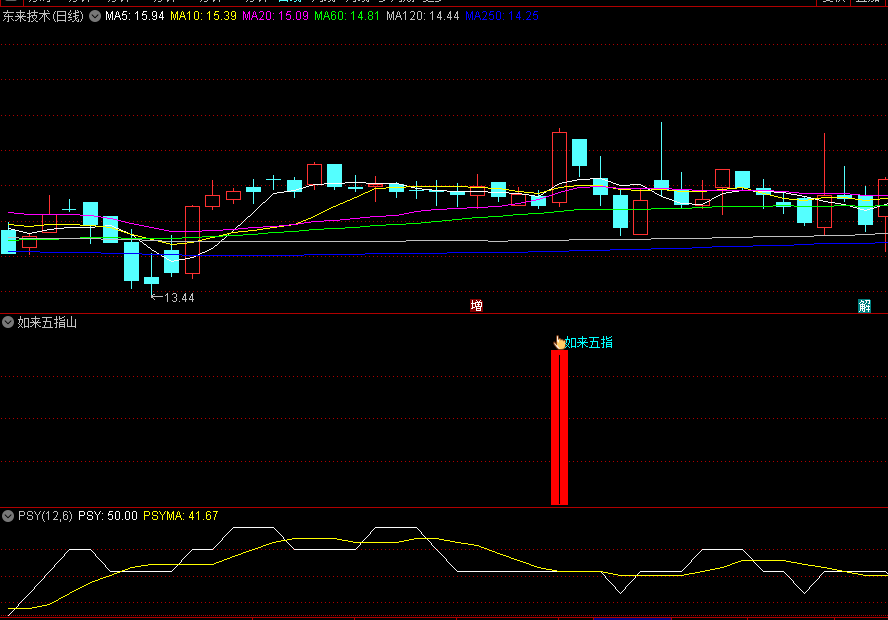The width and height of the screenshot is (888, 620).
Task: Expand the 如来五指山 indicator dropdown icon
Action: tap(8, 323)
